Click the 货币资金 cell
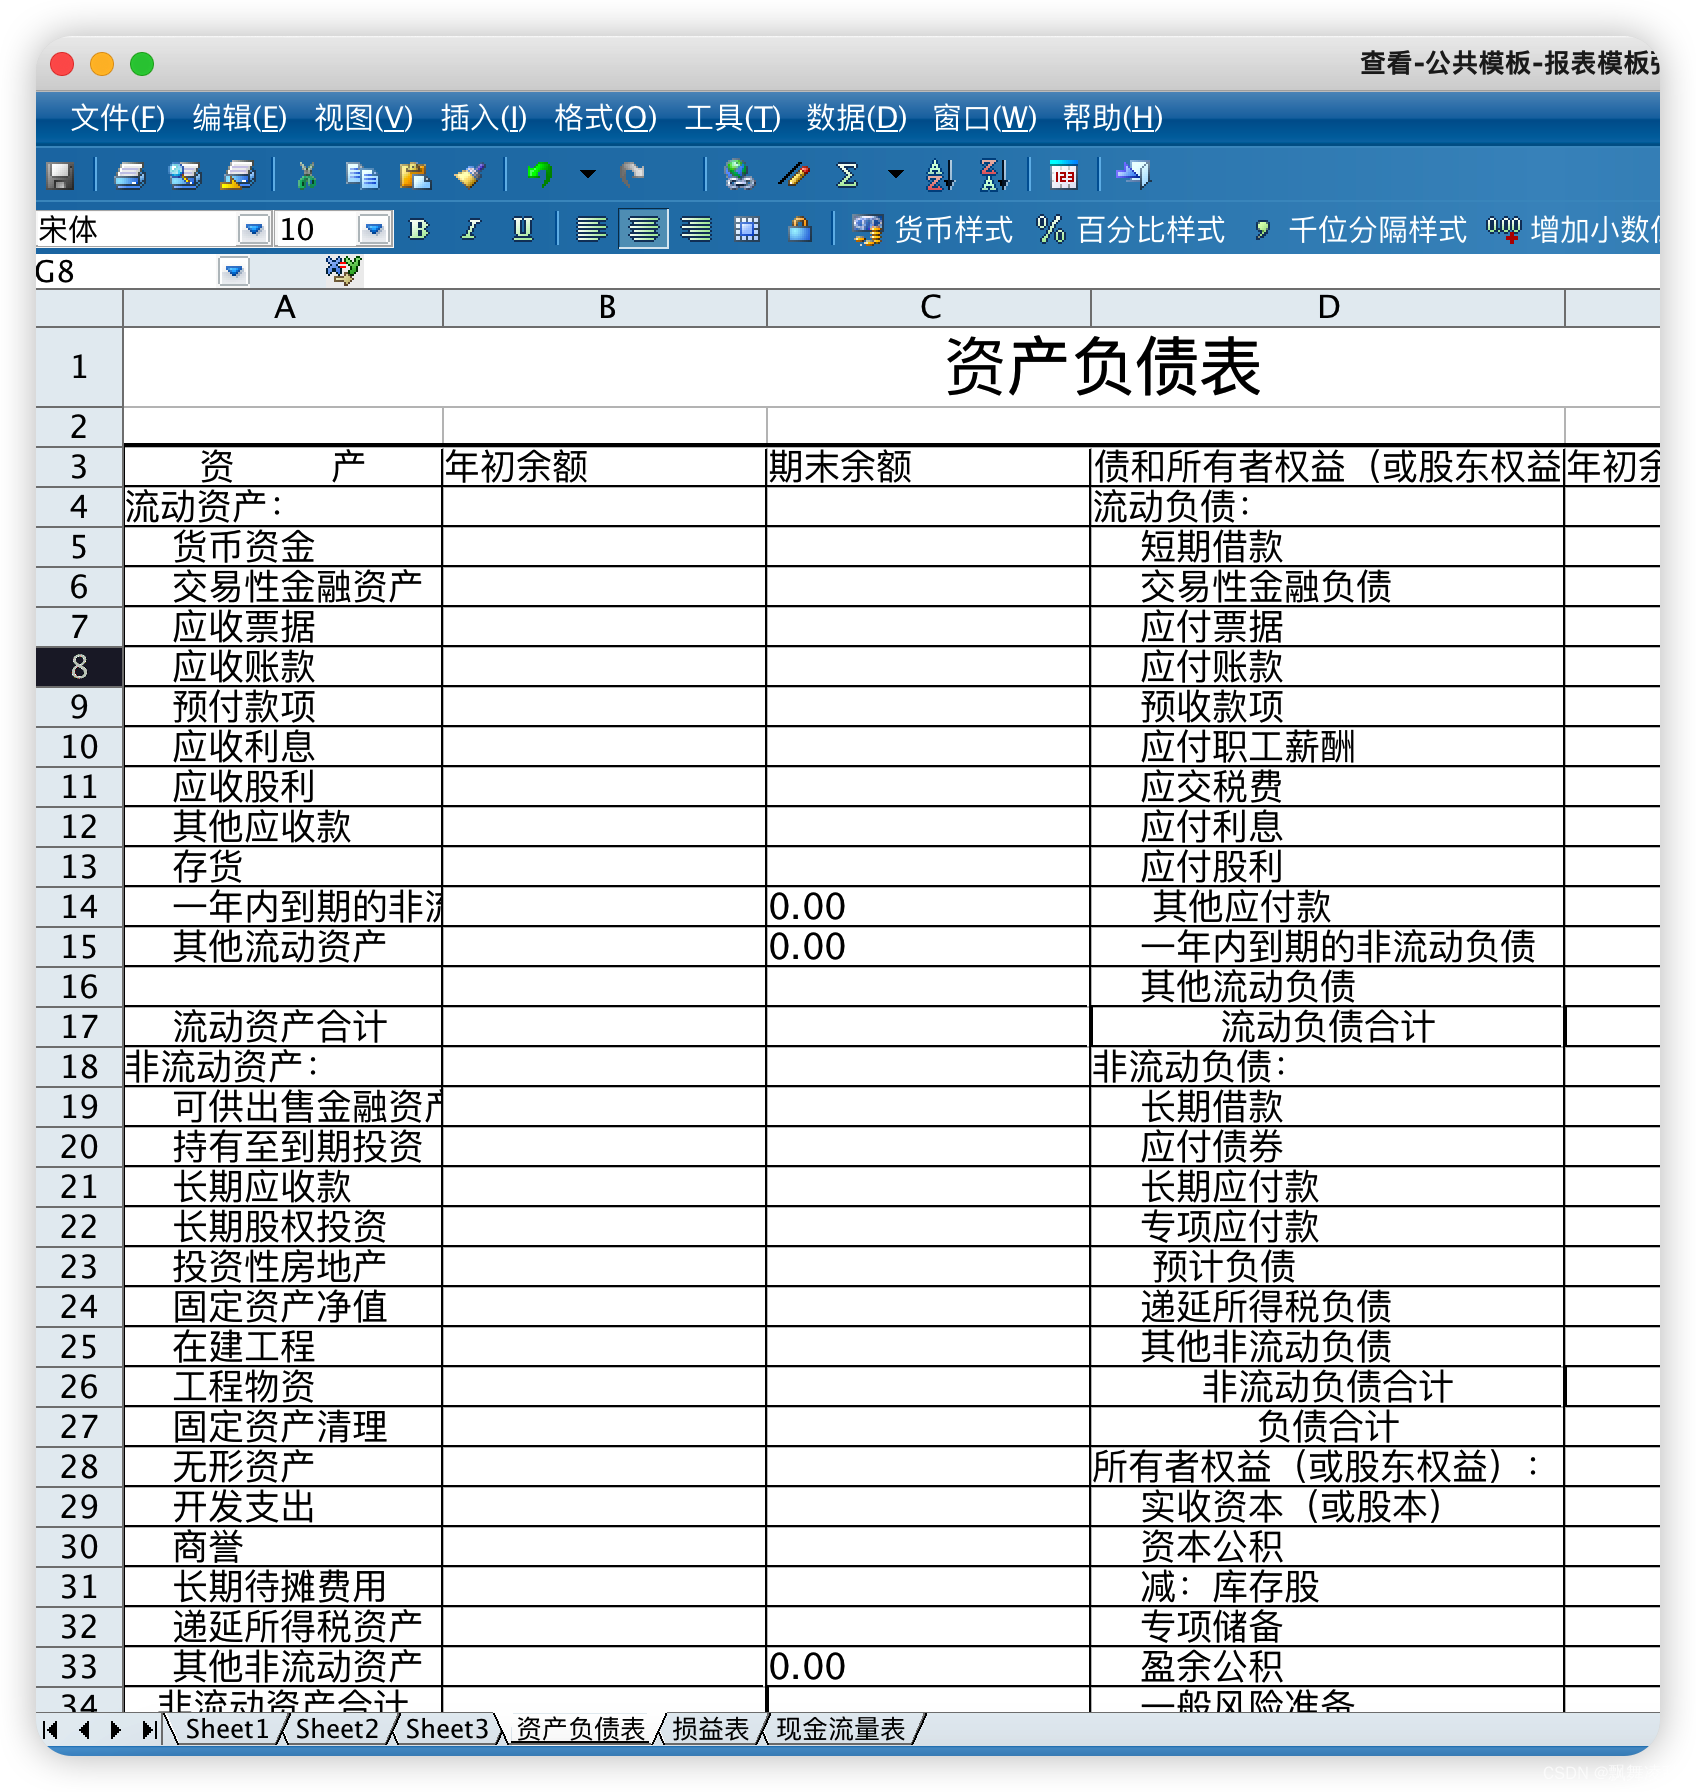 (283, 547)
